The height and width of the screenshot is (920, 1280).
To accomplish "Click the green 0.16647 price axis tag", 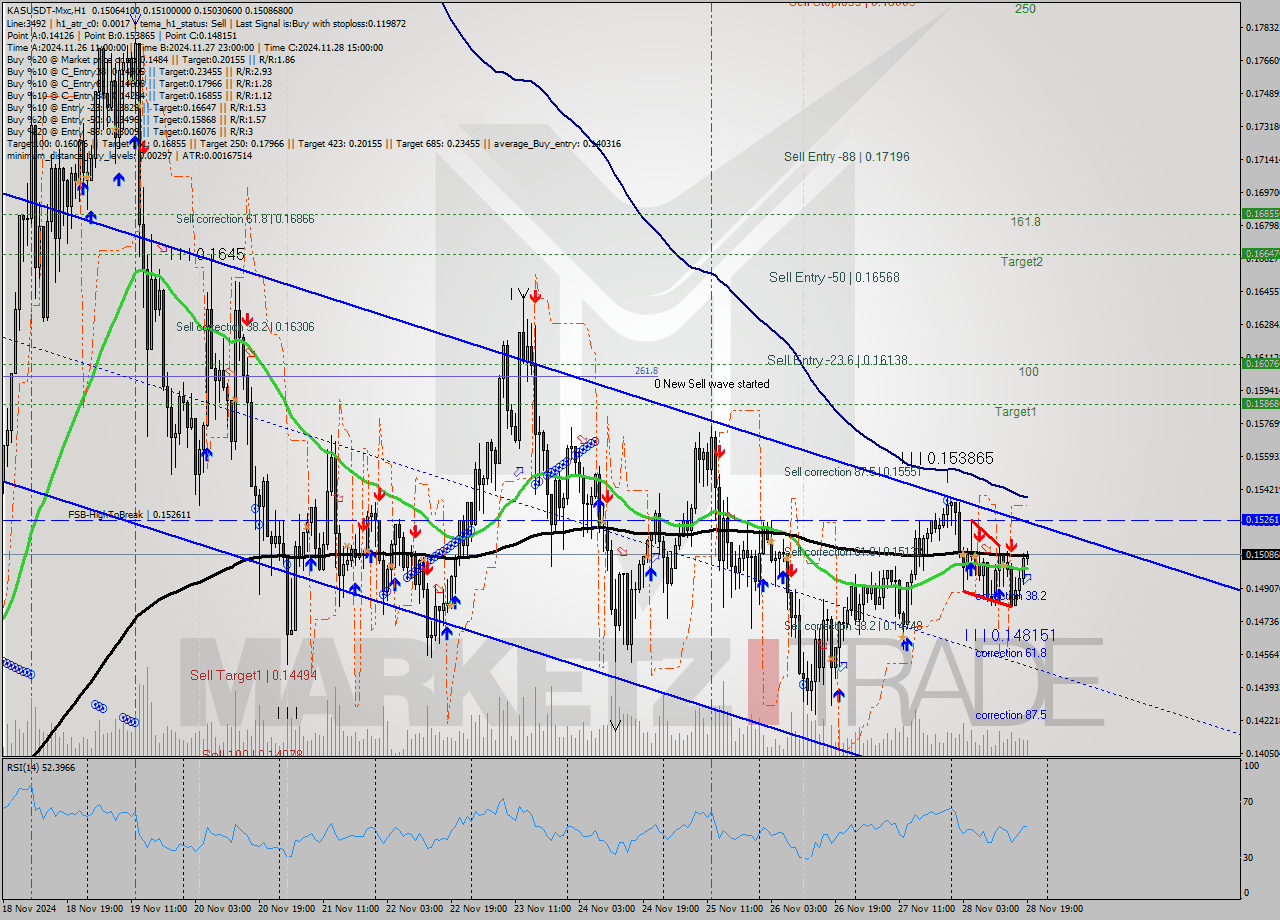I will point(1260,253).
